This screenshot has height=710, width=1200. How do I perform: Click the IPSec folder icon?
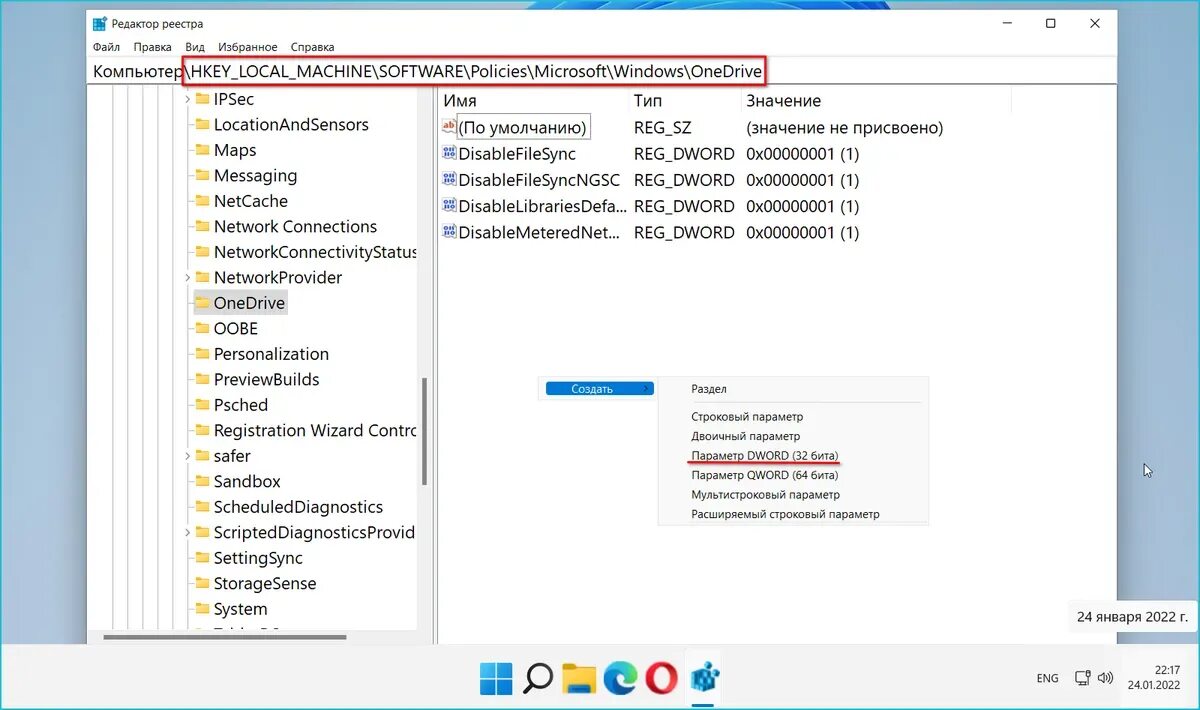pyautogui.click(x=202, y=99)
